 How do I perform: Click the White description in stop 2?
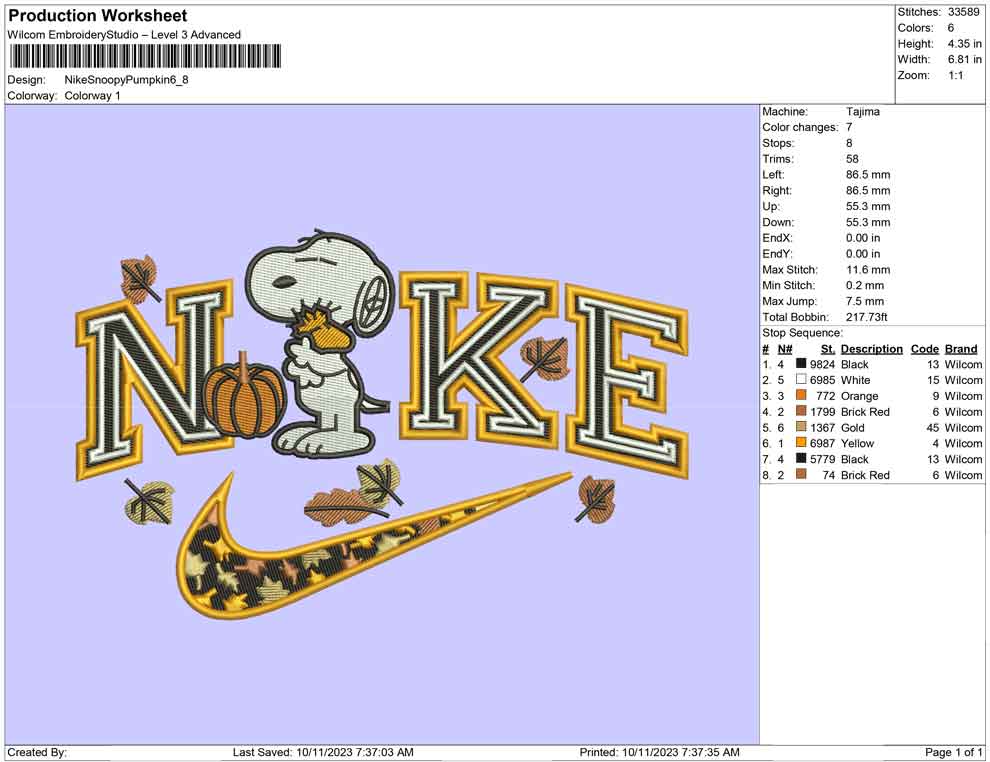click(x=856, y=380)
